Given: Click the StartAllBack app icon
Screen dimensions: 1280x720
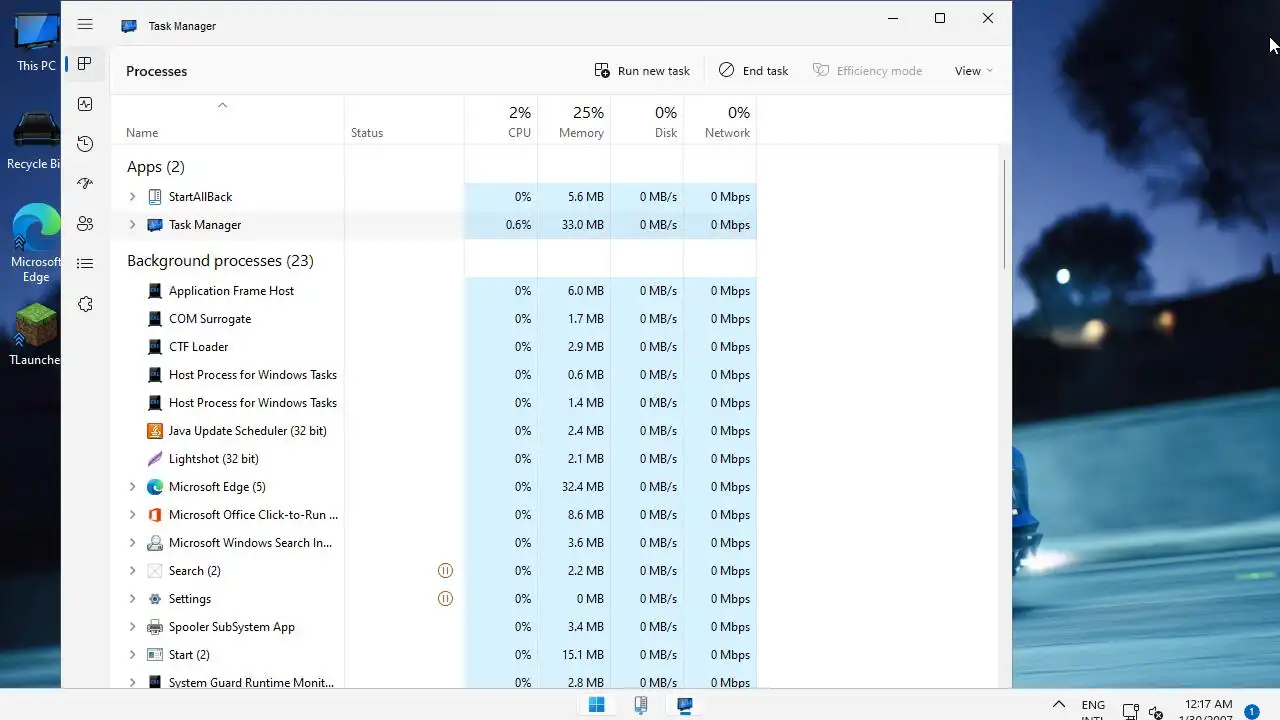Looking at the screenshot, I should [x=155, y=197].
